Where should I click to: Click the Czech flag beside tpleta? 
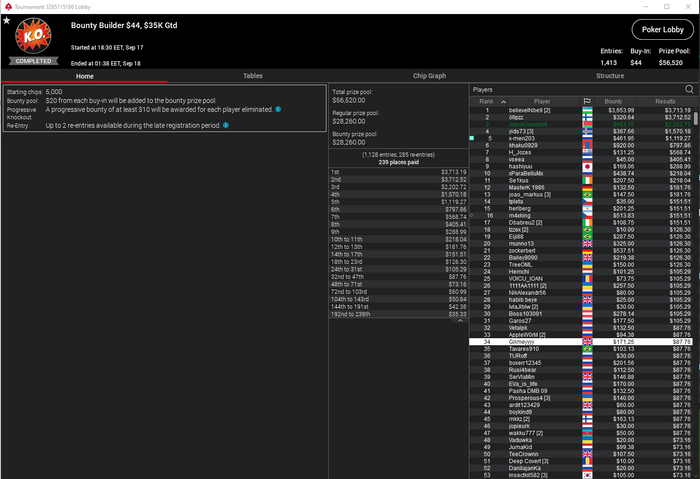588,201
